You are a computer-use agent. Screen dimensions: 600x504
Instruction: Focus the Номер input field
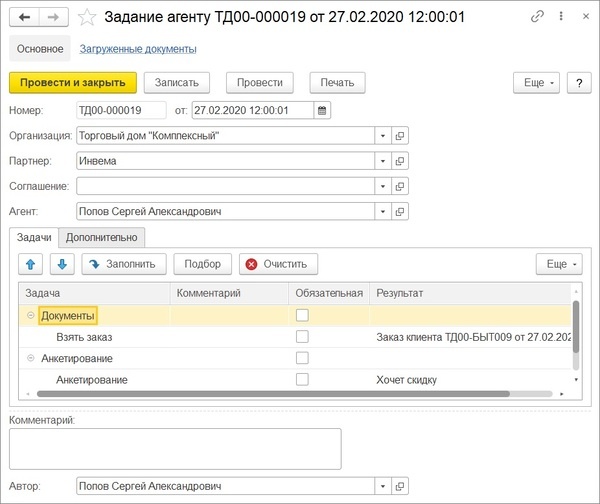[x=121, y=111]
